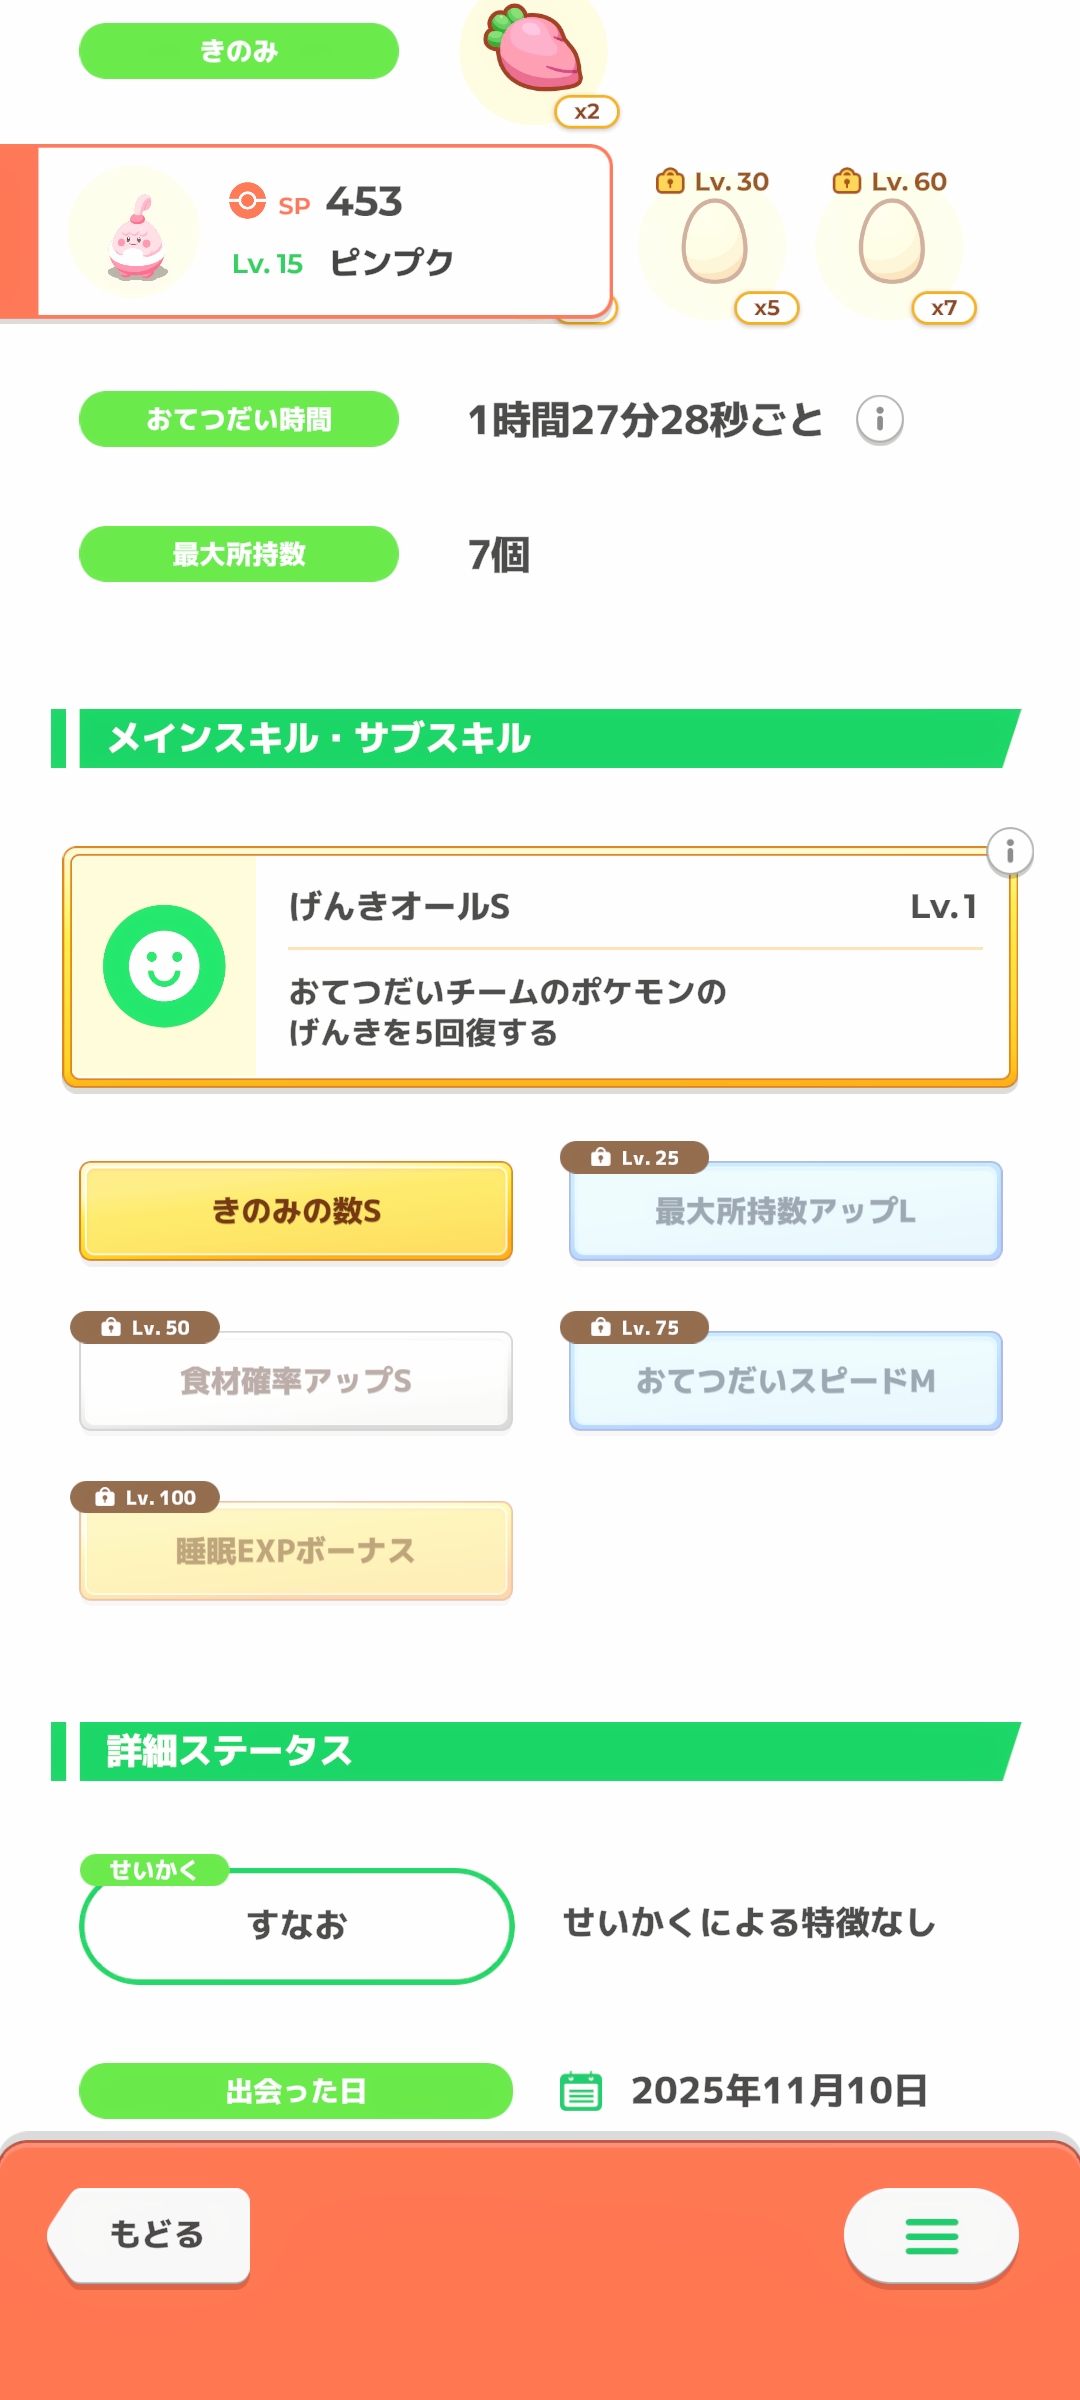Select locked 睡眠EXPボーナス sub skill
This screenshot has height=2400, width=1080.
click(296, 1551)
